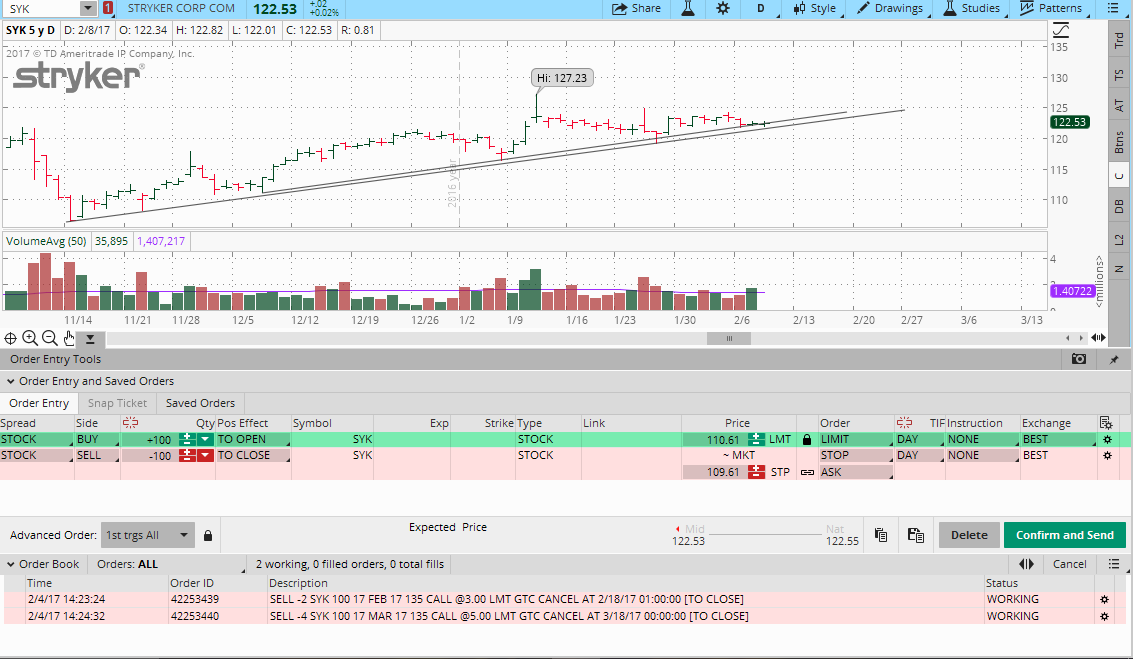Click the chart scale curve icon above price axis
Image resolution: width=1133 pixels, height=659 pixels.
pyautogui.click(x=1060, y=30)
